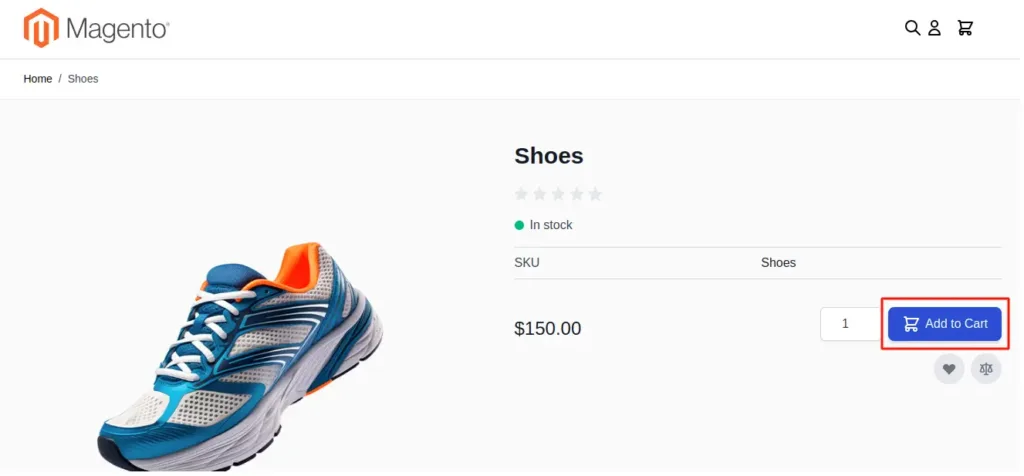Screen dimensions: 1024x476
Task: Click the green In stock indicator dot
Action: (x=519, y=225)
